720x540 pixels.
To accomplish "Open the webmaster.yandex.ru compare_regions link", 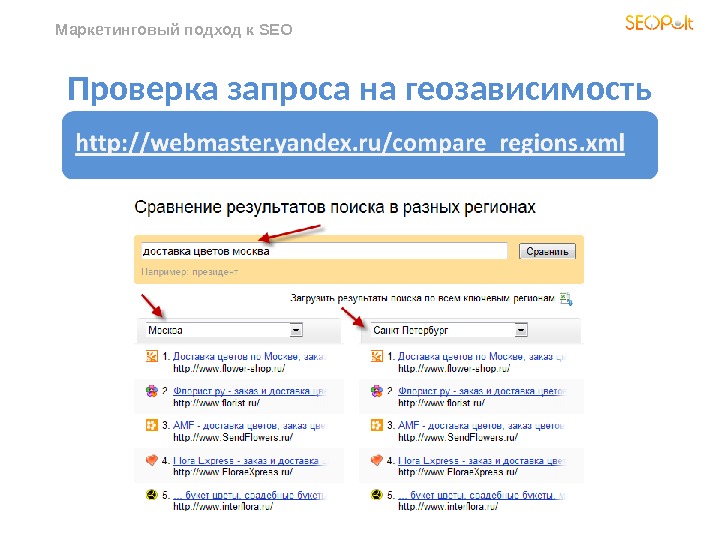I will tap(350, 143).
